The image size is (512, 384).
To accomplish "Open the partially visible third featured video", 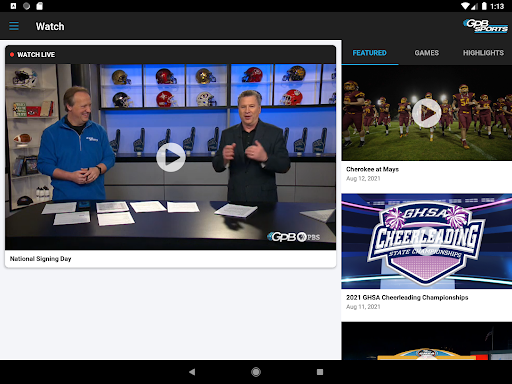I will pyautogui.click(x=427, y=341).
